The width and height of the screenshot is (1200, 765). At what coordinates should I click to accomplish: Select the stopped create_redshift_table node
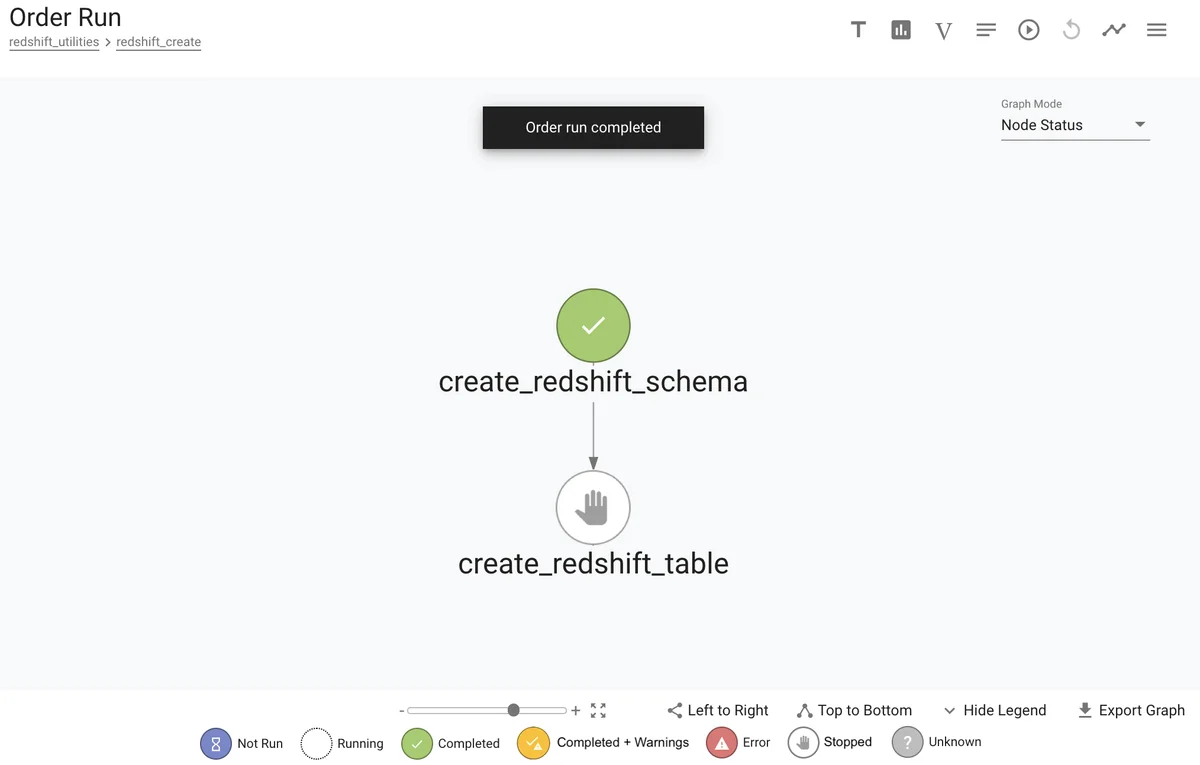(x=593, y=508)
